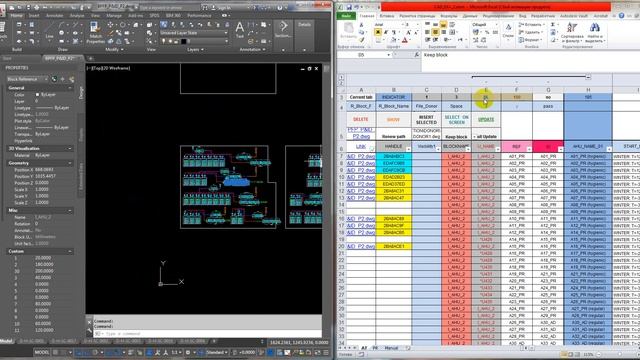Click the Excel fill color icon

393,40
